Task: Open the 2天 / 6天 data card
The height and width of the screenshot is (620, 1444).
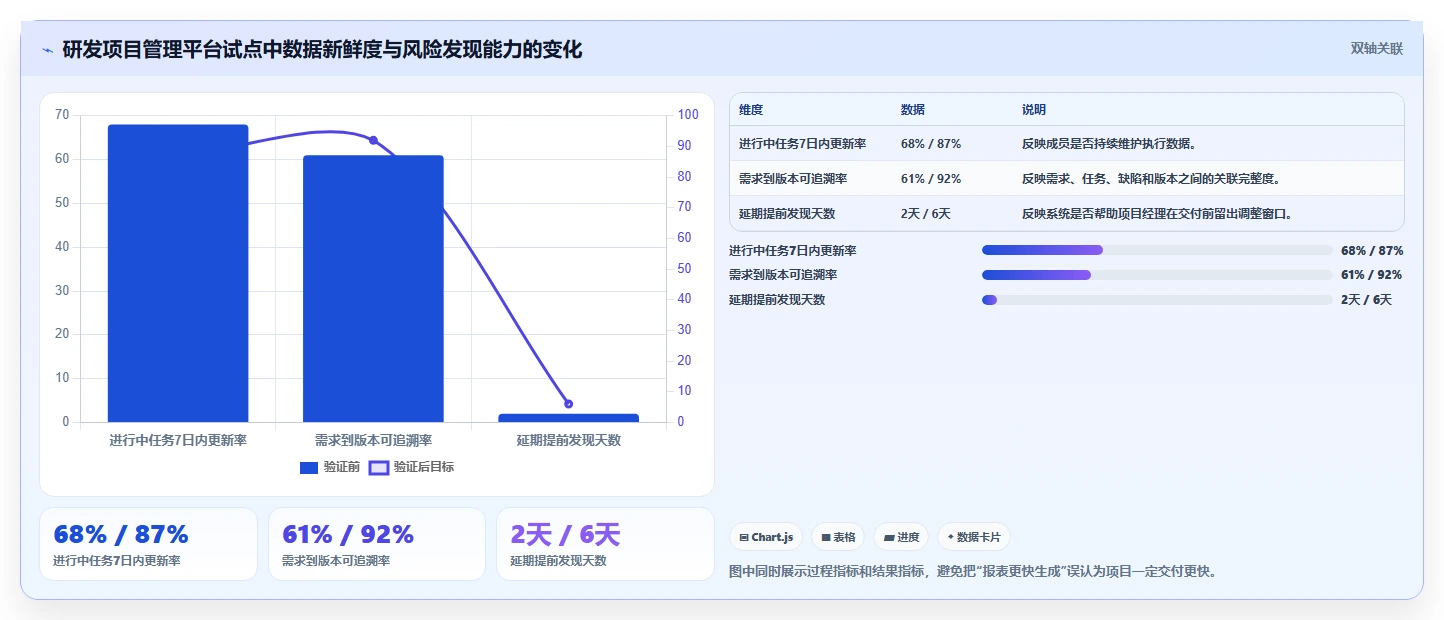Action: pos(605,544)
